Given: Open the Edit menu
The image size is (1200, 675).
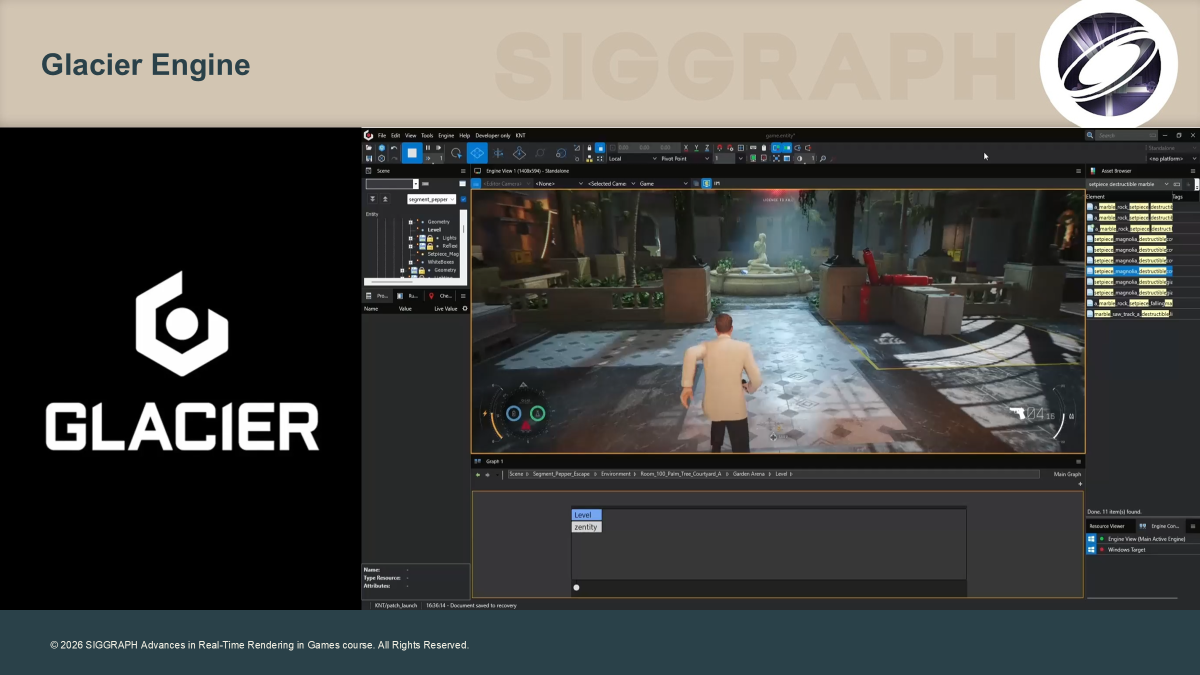Looking at the screenshot, I should (395, 135).
